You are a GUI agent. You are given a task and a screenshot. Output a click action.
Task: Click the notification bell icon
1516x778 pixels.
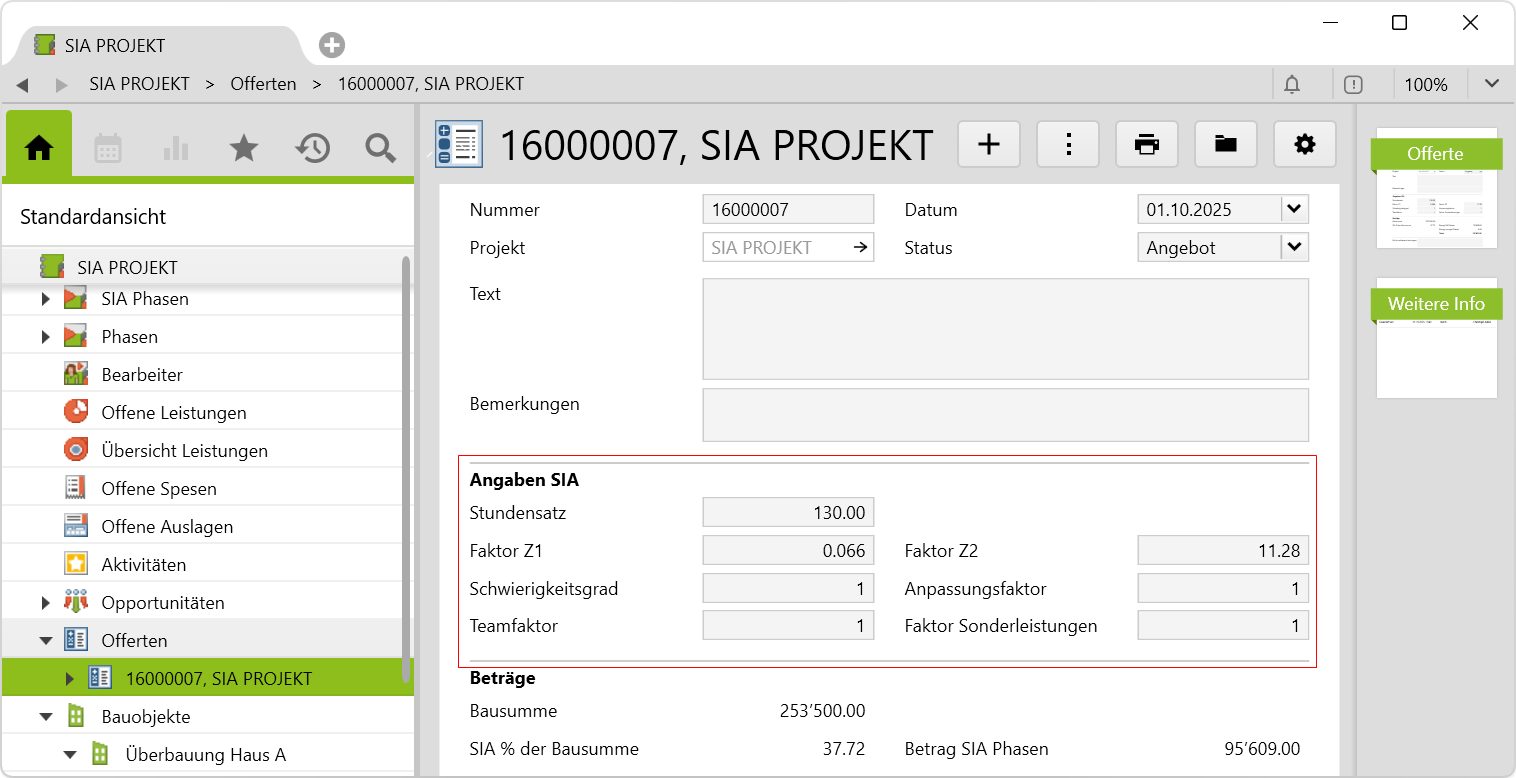[x=1292, y=85]
